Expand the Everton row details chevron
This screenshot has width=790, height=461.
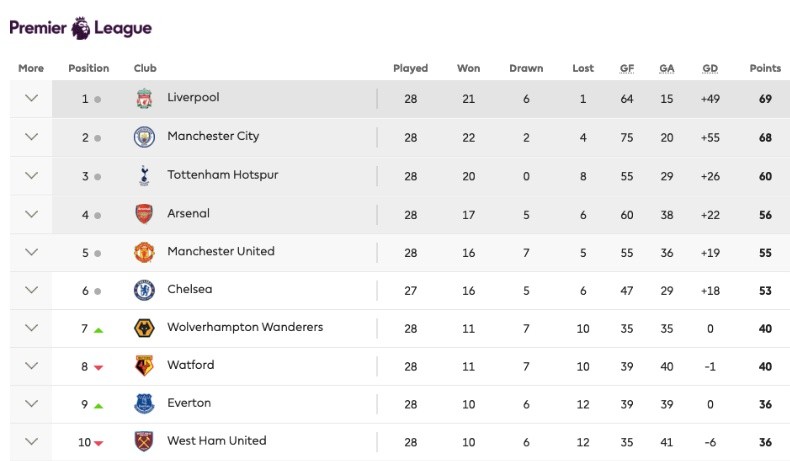31,403
